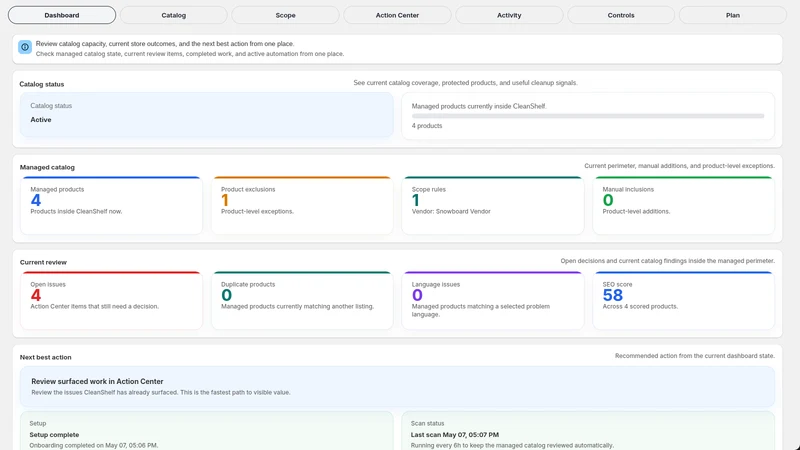The height and width of the screenshot is (450, 800).
Task: Click the 'Current review' section heading
Action: pos(43,262)
